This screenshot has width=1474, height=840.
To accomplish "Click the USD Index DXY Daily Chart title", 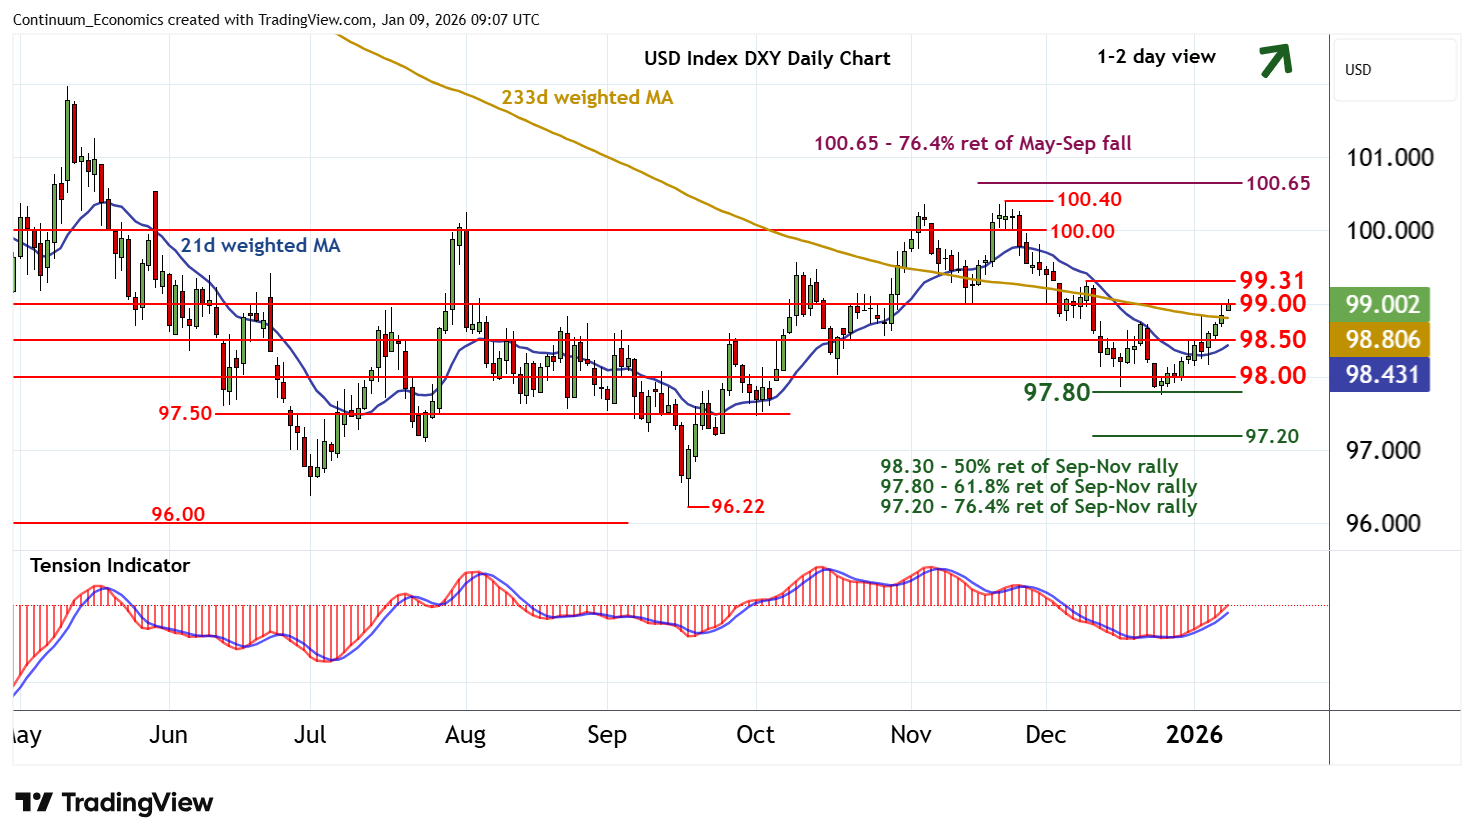I will click(767, 58).
